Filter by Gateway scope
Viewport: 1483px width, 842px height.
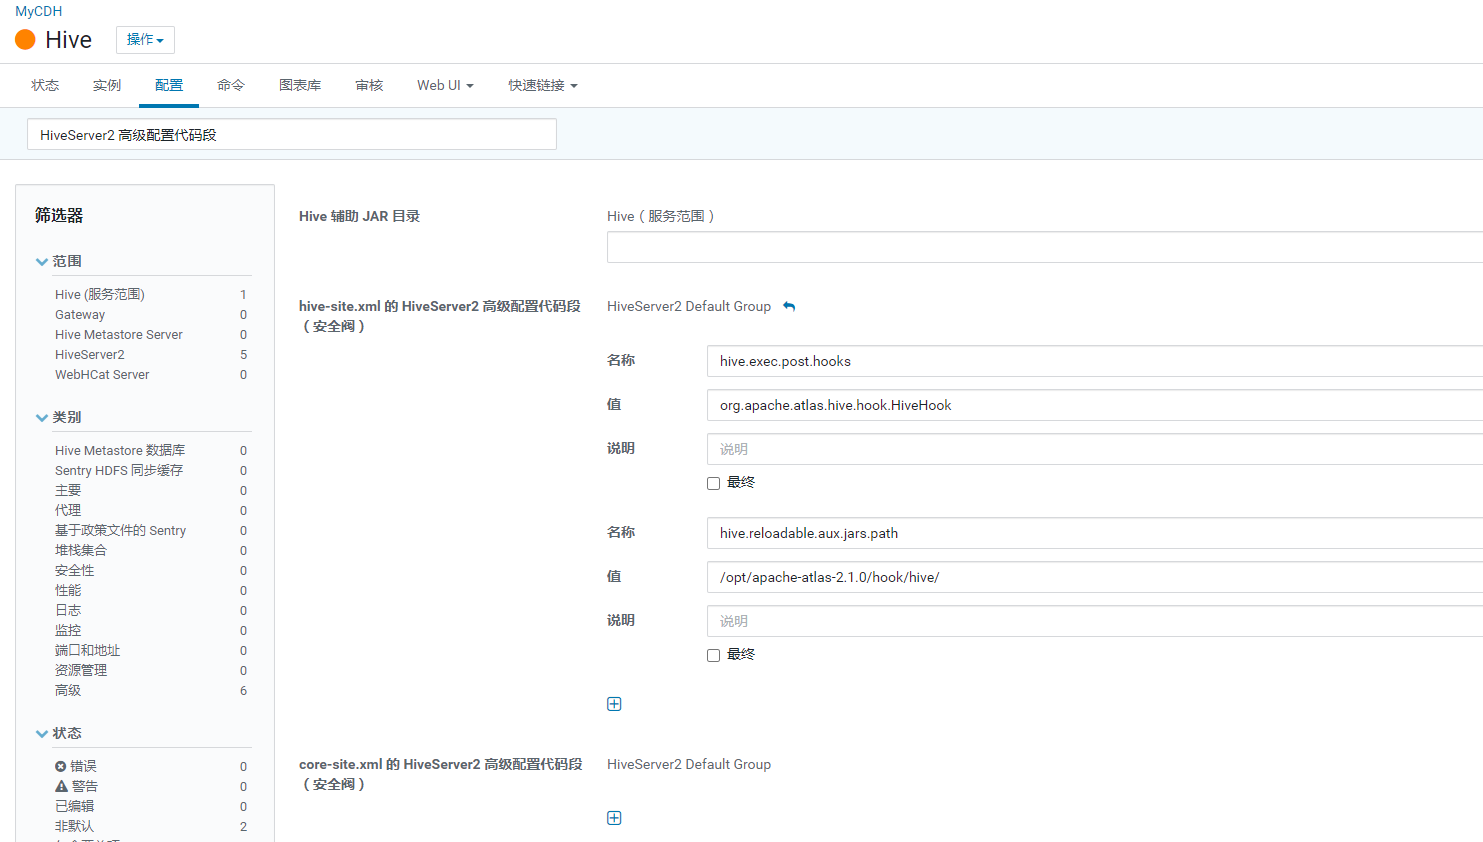[80, 314]
